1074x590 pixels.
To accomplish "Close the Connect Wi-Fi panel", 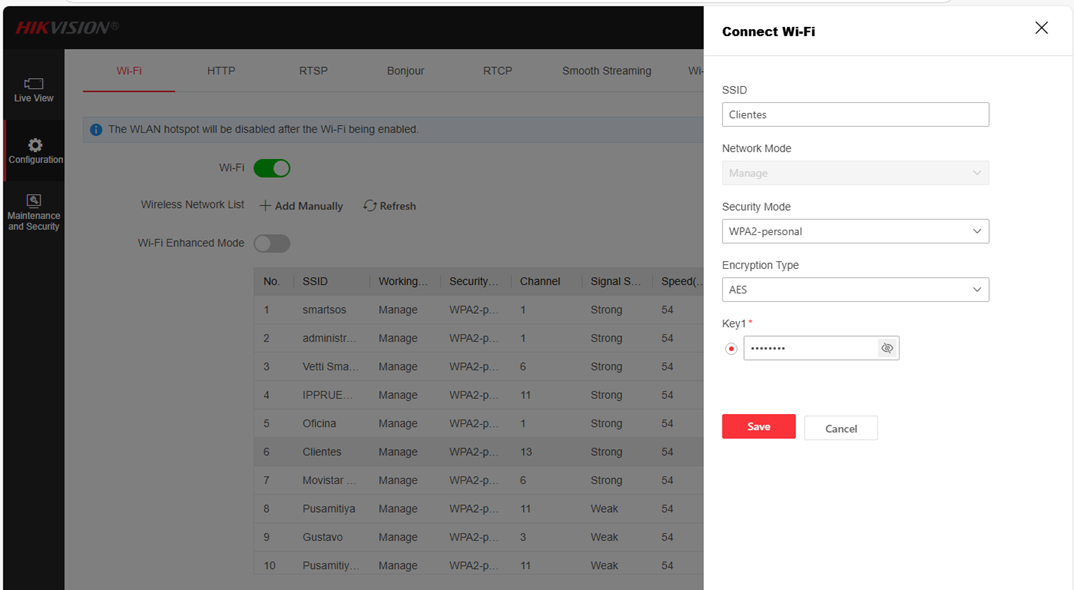I will [1041, 28].
